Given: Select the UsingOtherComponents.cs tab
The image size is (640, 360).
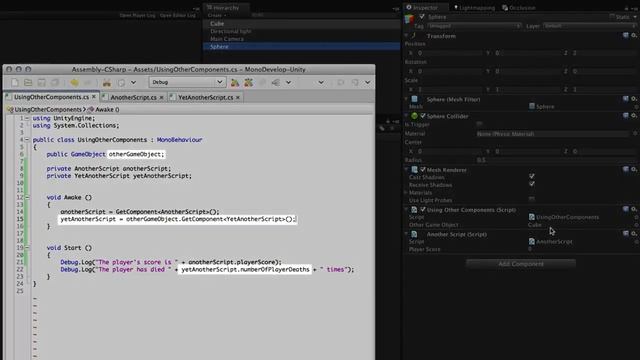Looking at the screenshot, I should point(51,97).
